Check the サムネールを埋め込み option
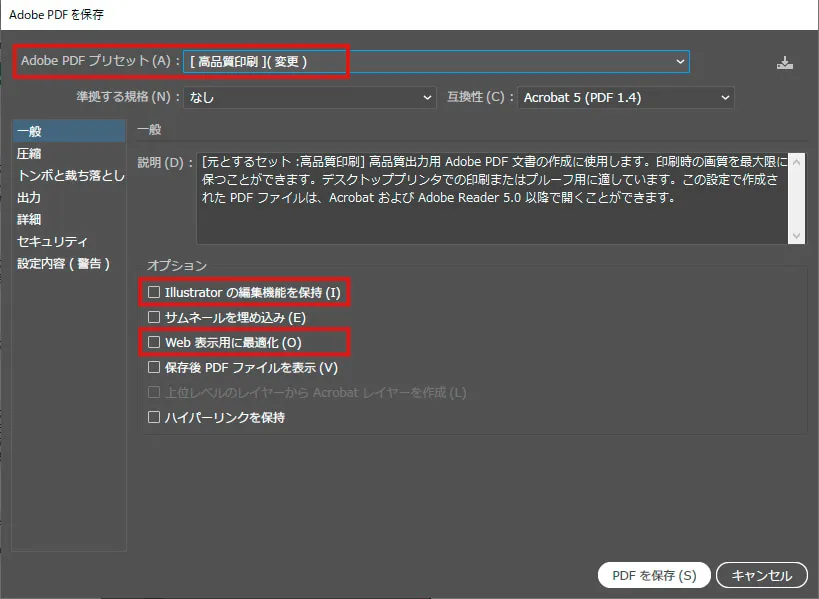This screenshot has width=819, height=599. point(154,317)
